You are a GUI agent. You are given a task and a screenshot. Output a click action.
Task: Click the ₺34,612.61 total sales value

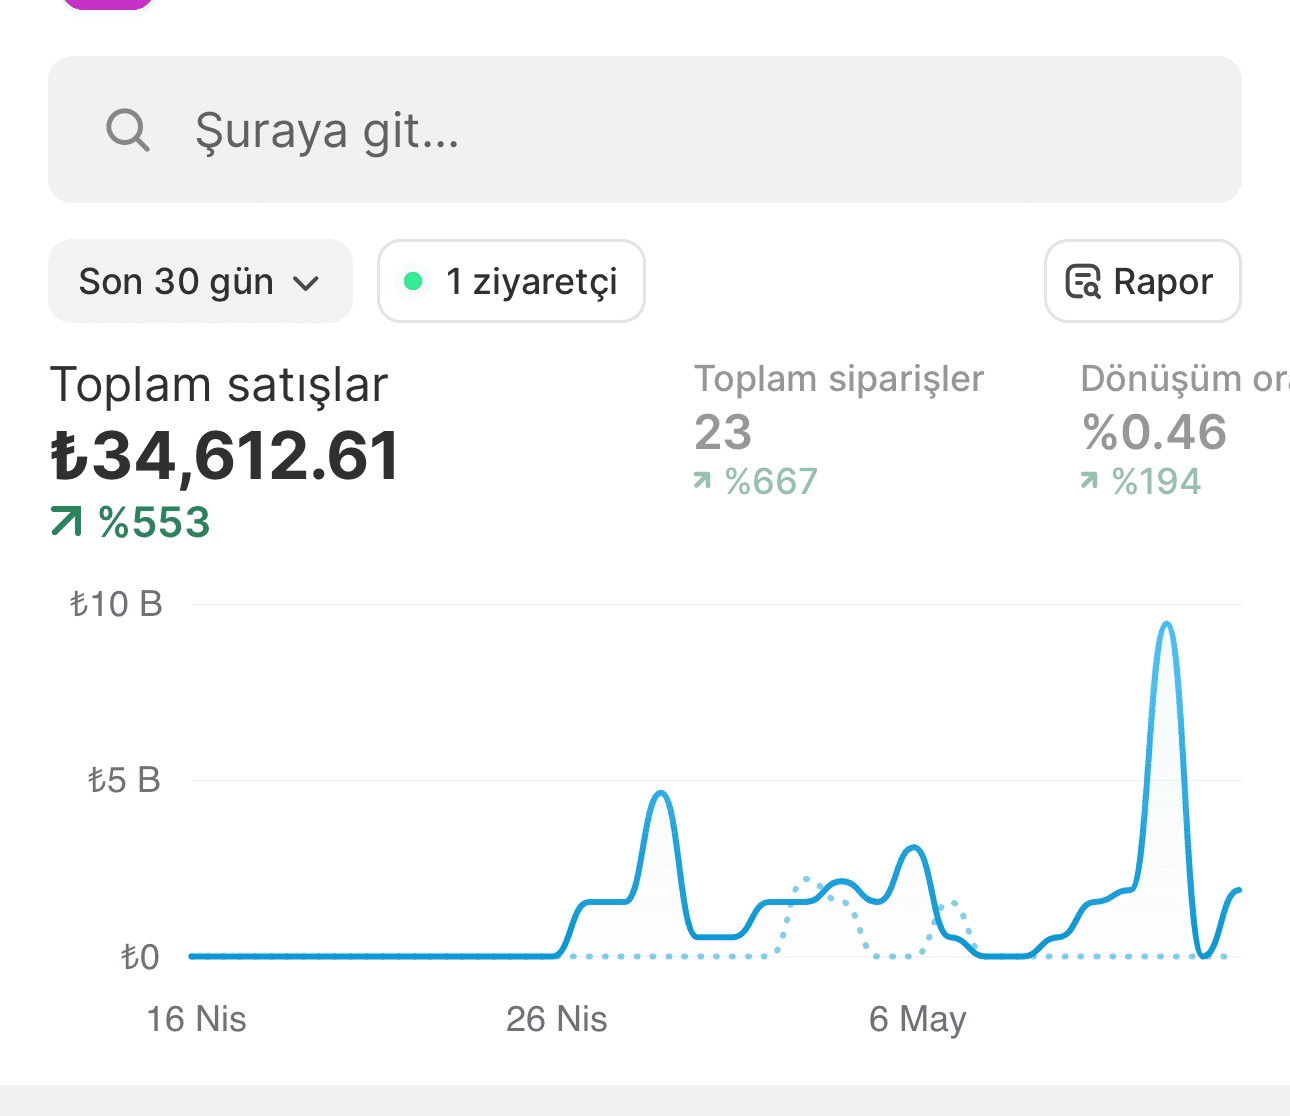pos(225,456)
